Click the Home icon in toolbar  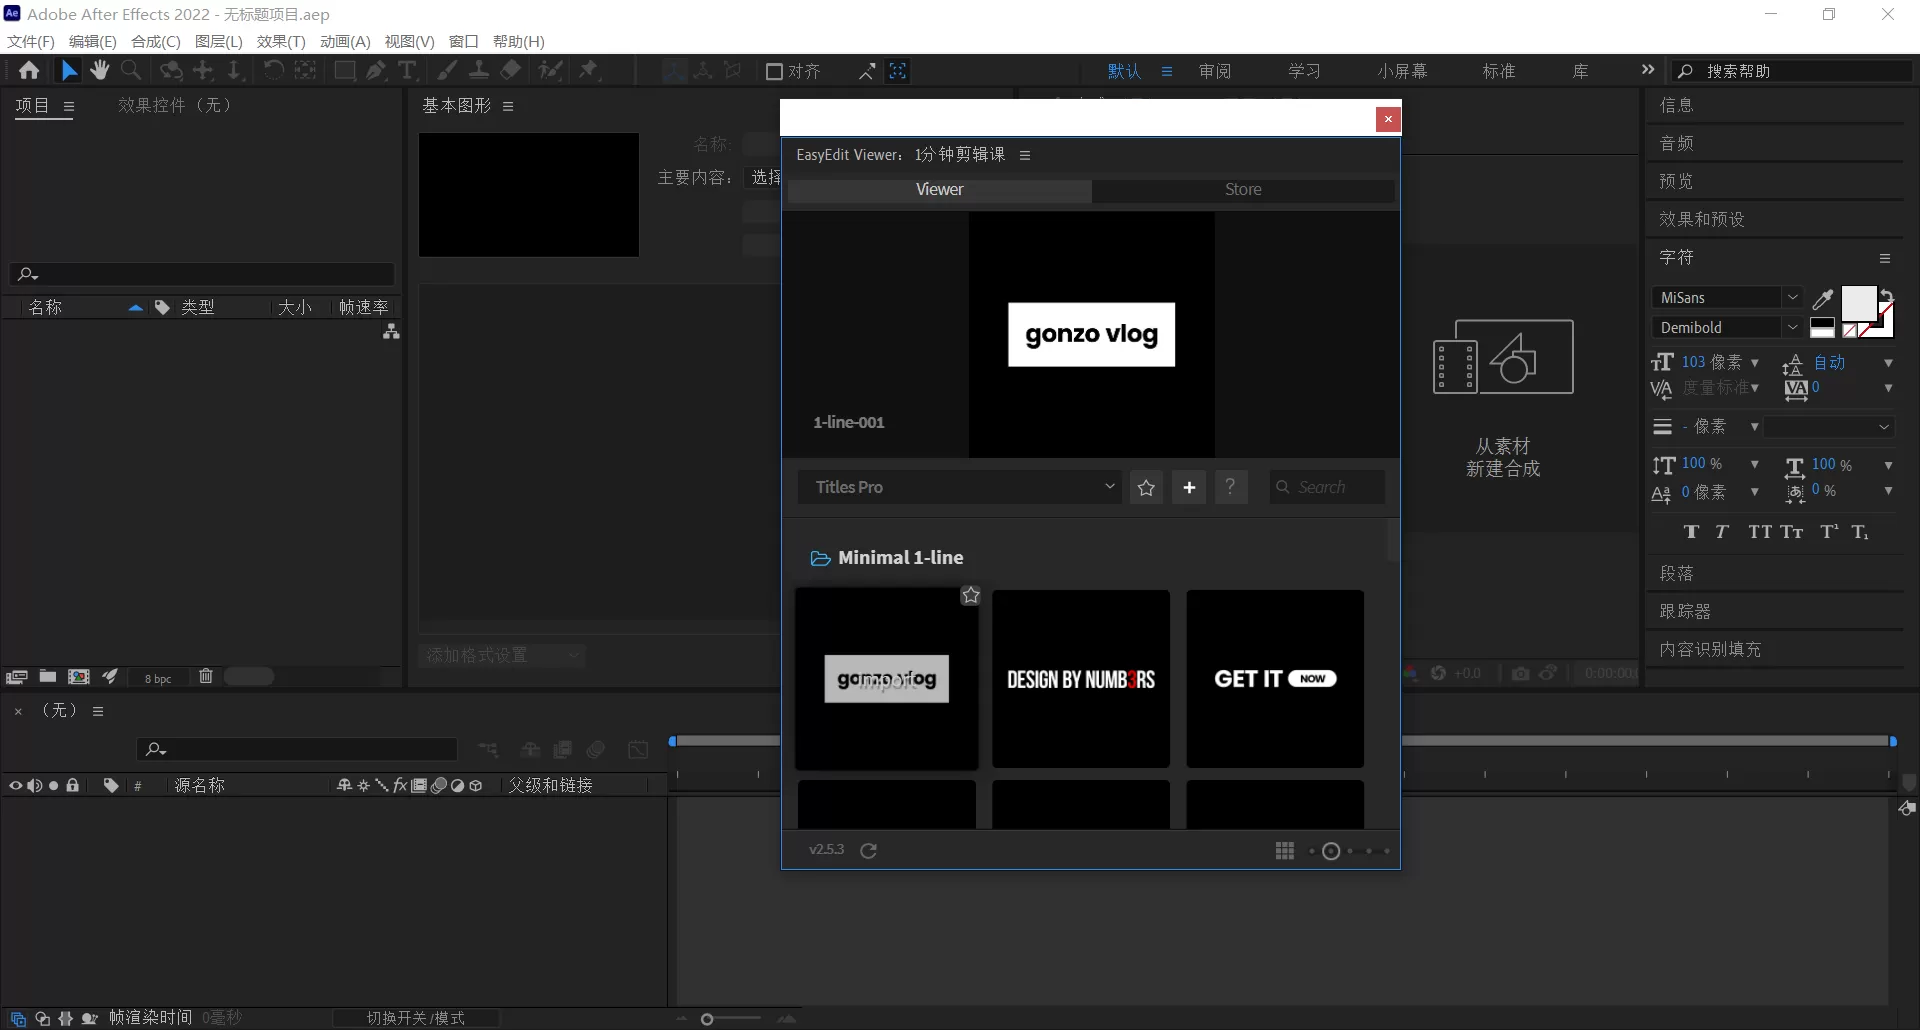pos(29,71)
